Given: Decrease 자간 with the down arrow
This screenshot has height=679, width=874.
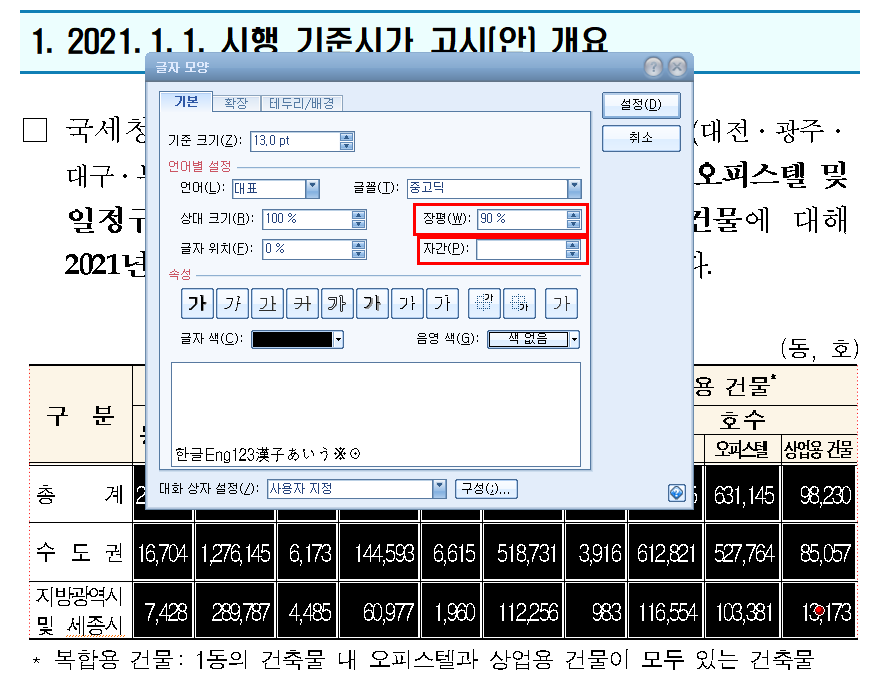Looking at the screenshot, I should (572, 254).
